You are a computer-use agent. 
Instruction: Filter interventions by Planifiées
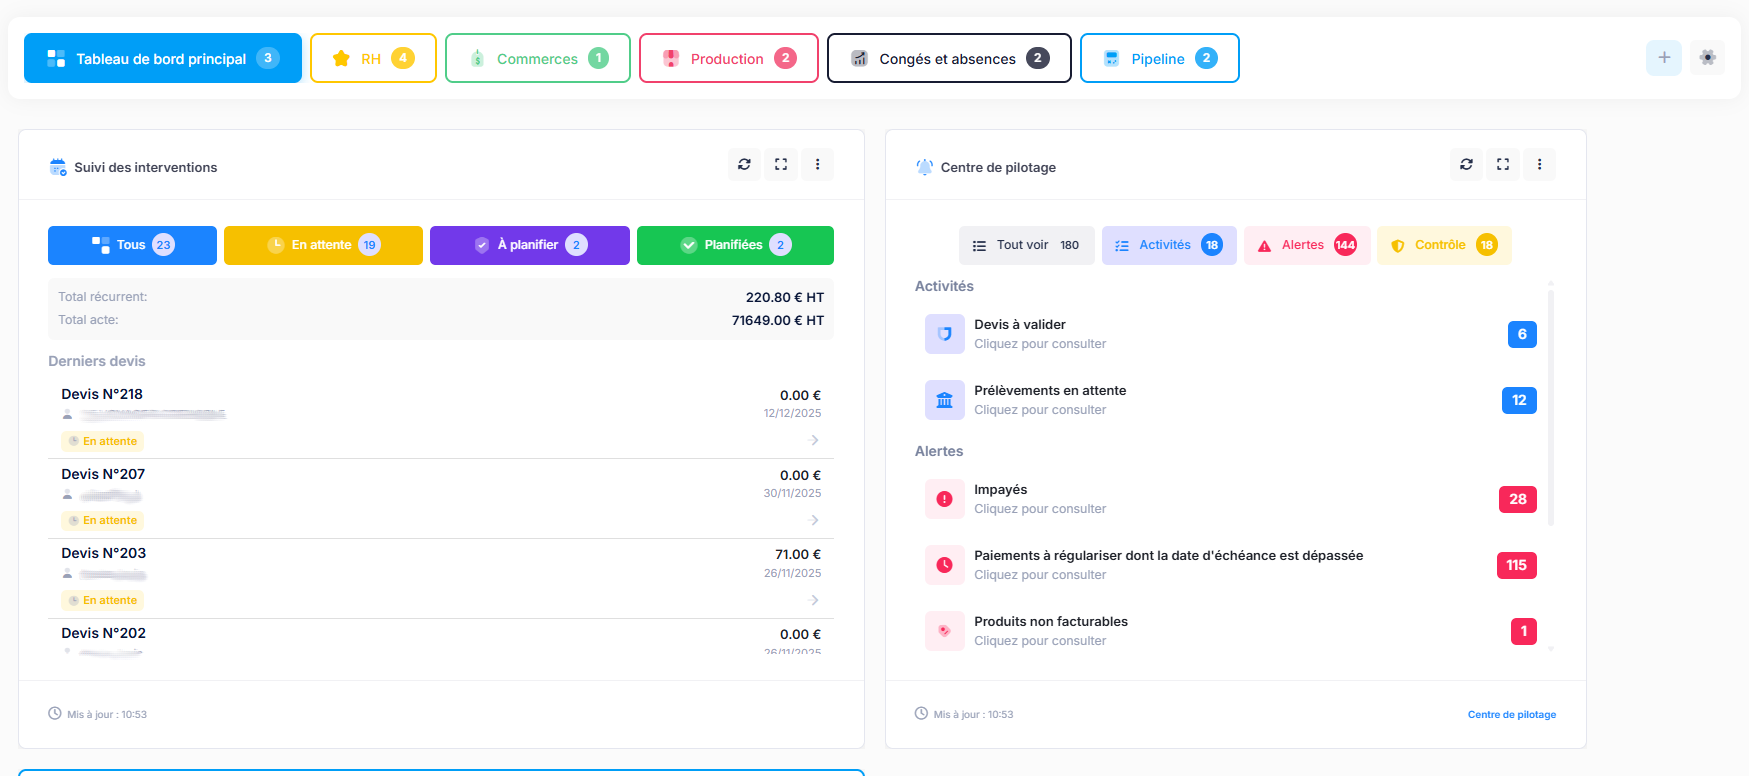pyautogui.click(x=735, y=245)
